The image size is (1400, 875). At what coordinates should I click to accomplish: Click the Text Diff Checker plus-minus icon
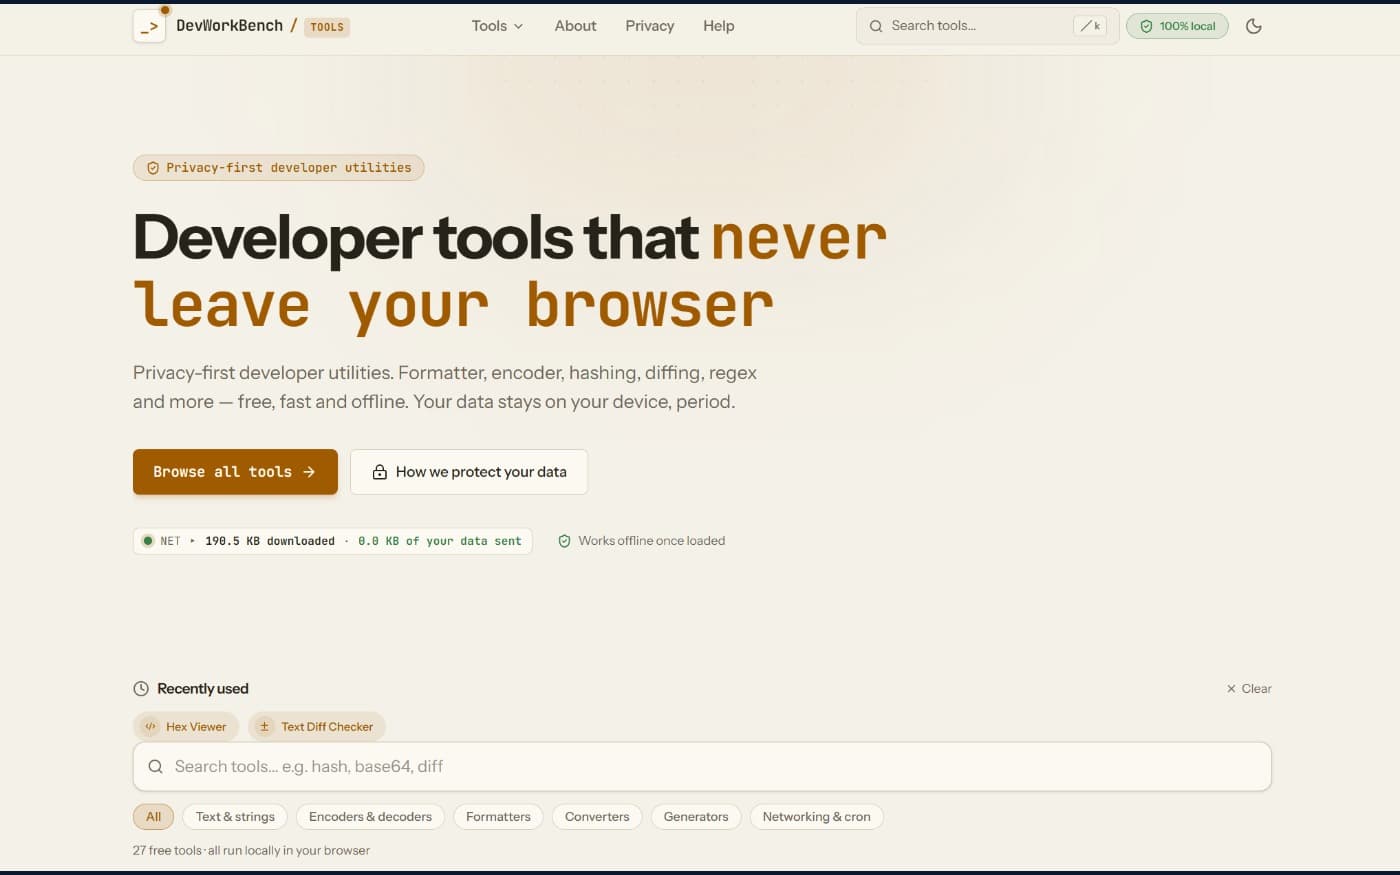click(265, 727)
